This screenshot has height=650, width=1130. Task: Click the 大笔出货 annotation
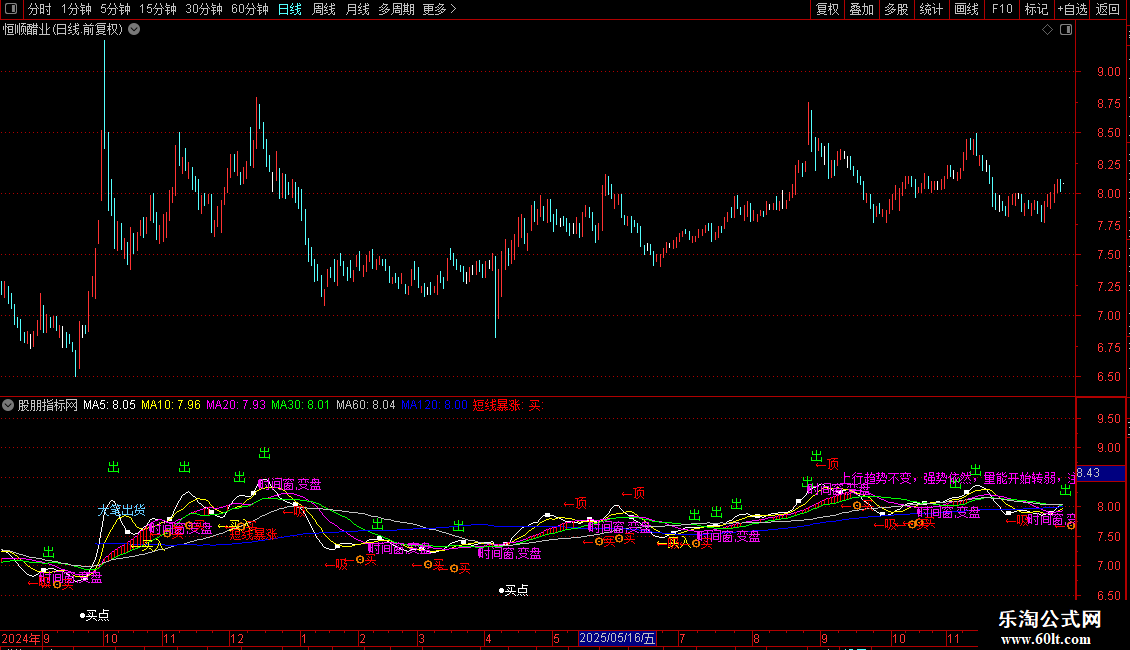pyautogui.click(x=122, y=510)
